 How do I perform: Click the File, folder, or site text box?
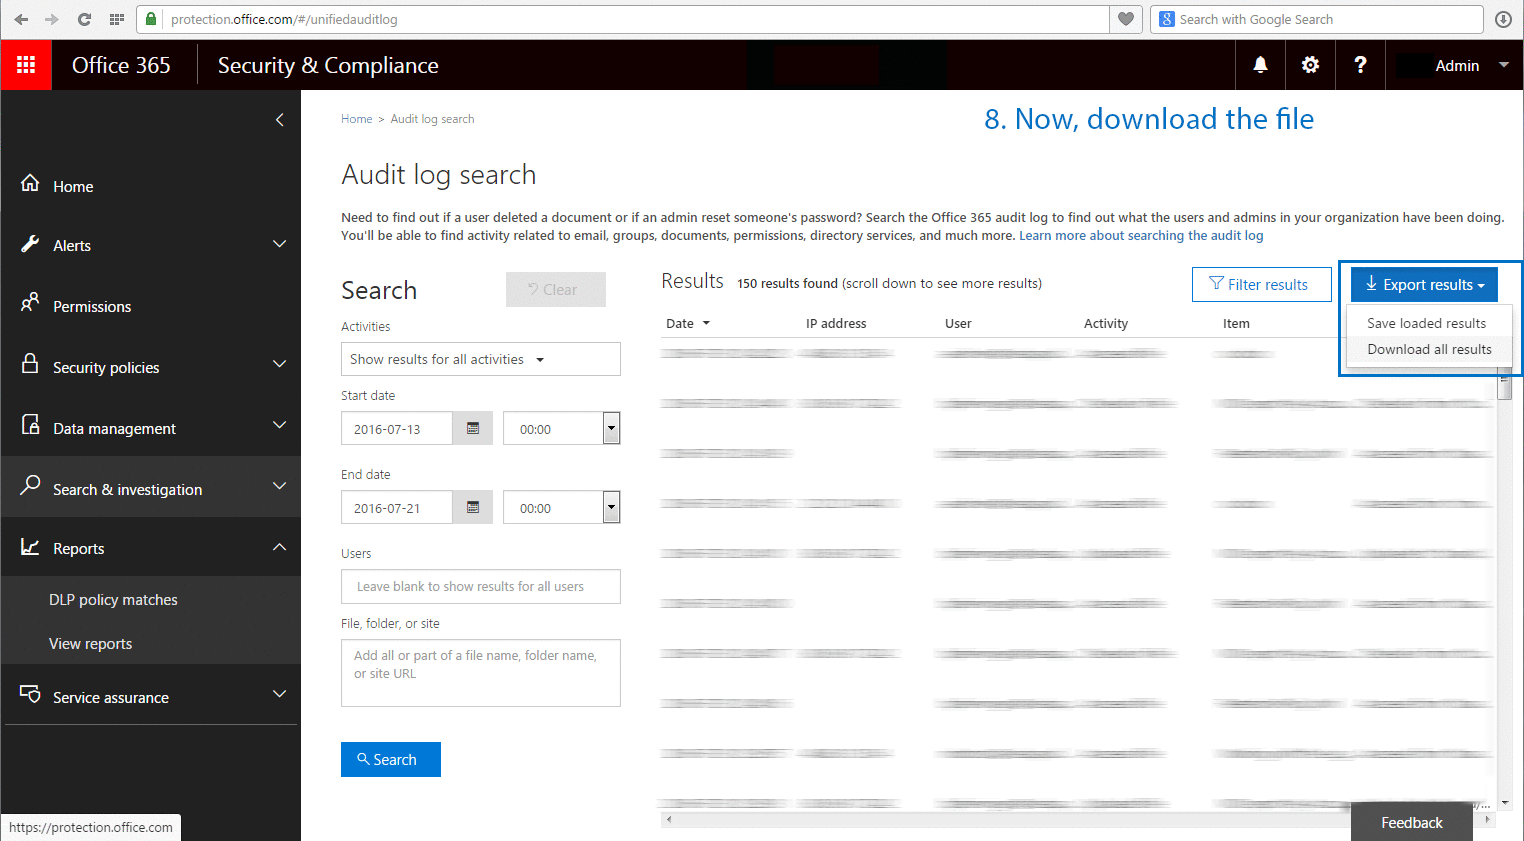tap(481, 673)
